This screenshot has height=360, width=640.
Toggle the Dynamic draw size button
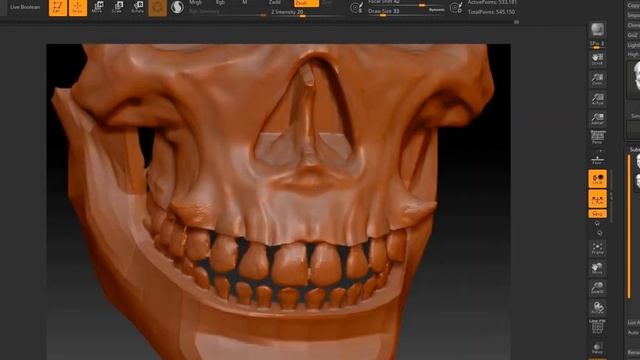[436, 10]
